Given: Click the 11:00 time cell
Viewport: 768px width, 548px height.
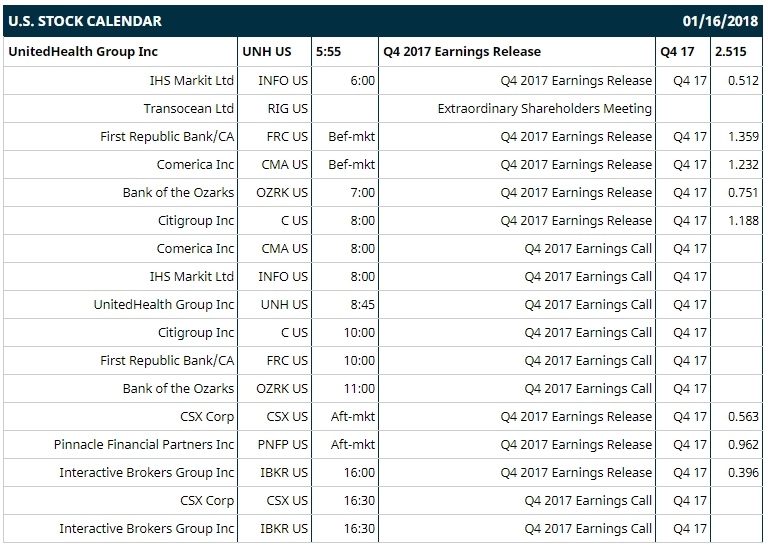Looking at the screenshot, I should (x=359, y=388).
